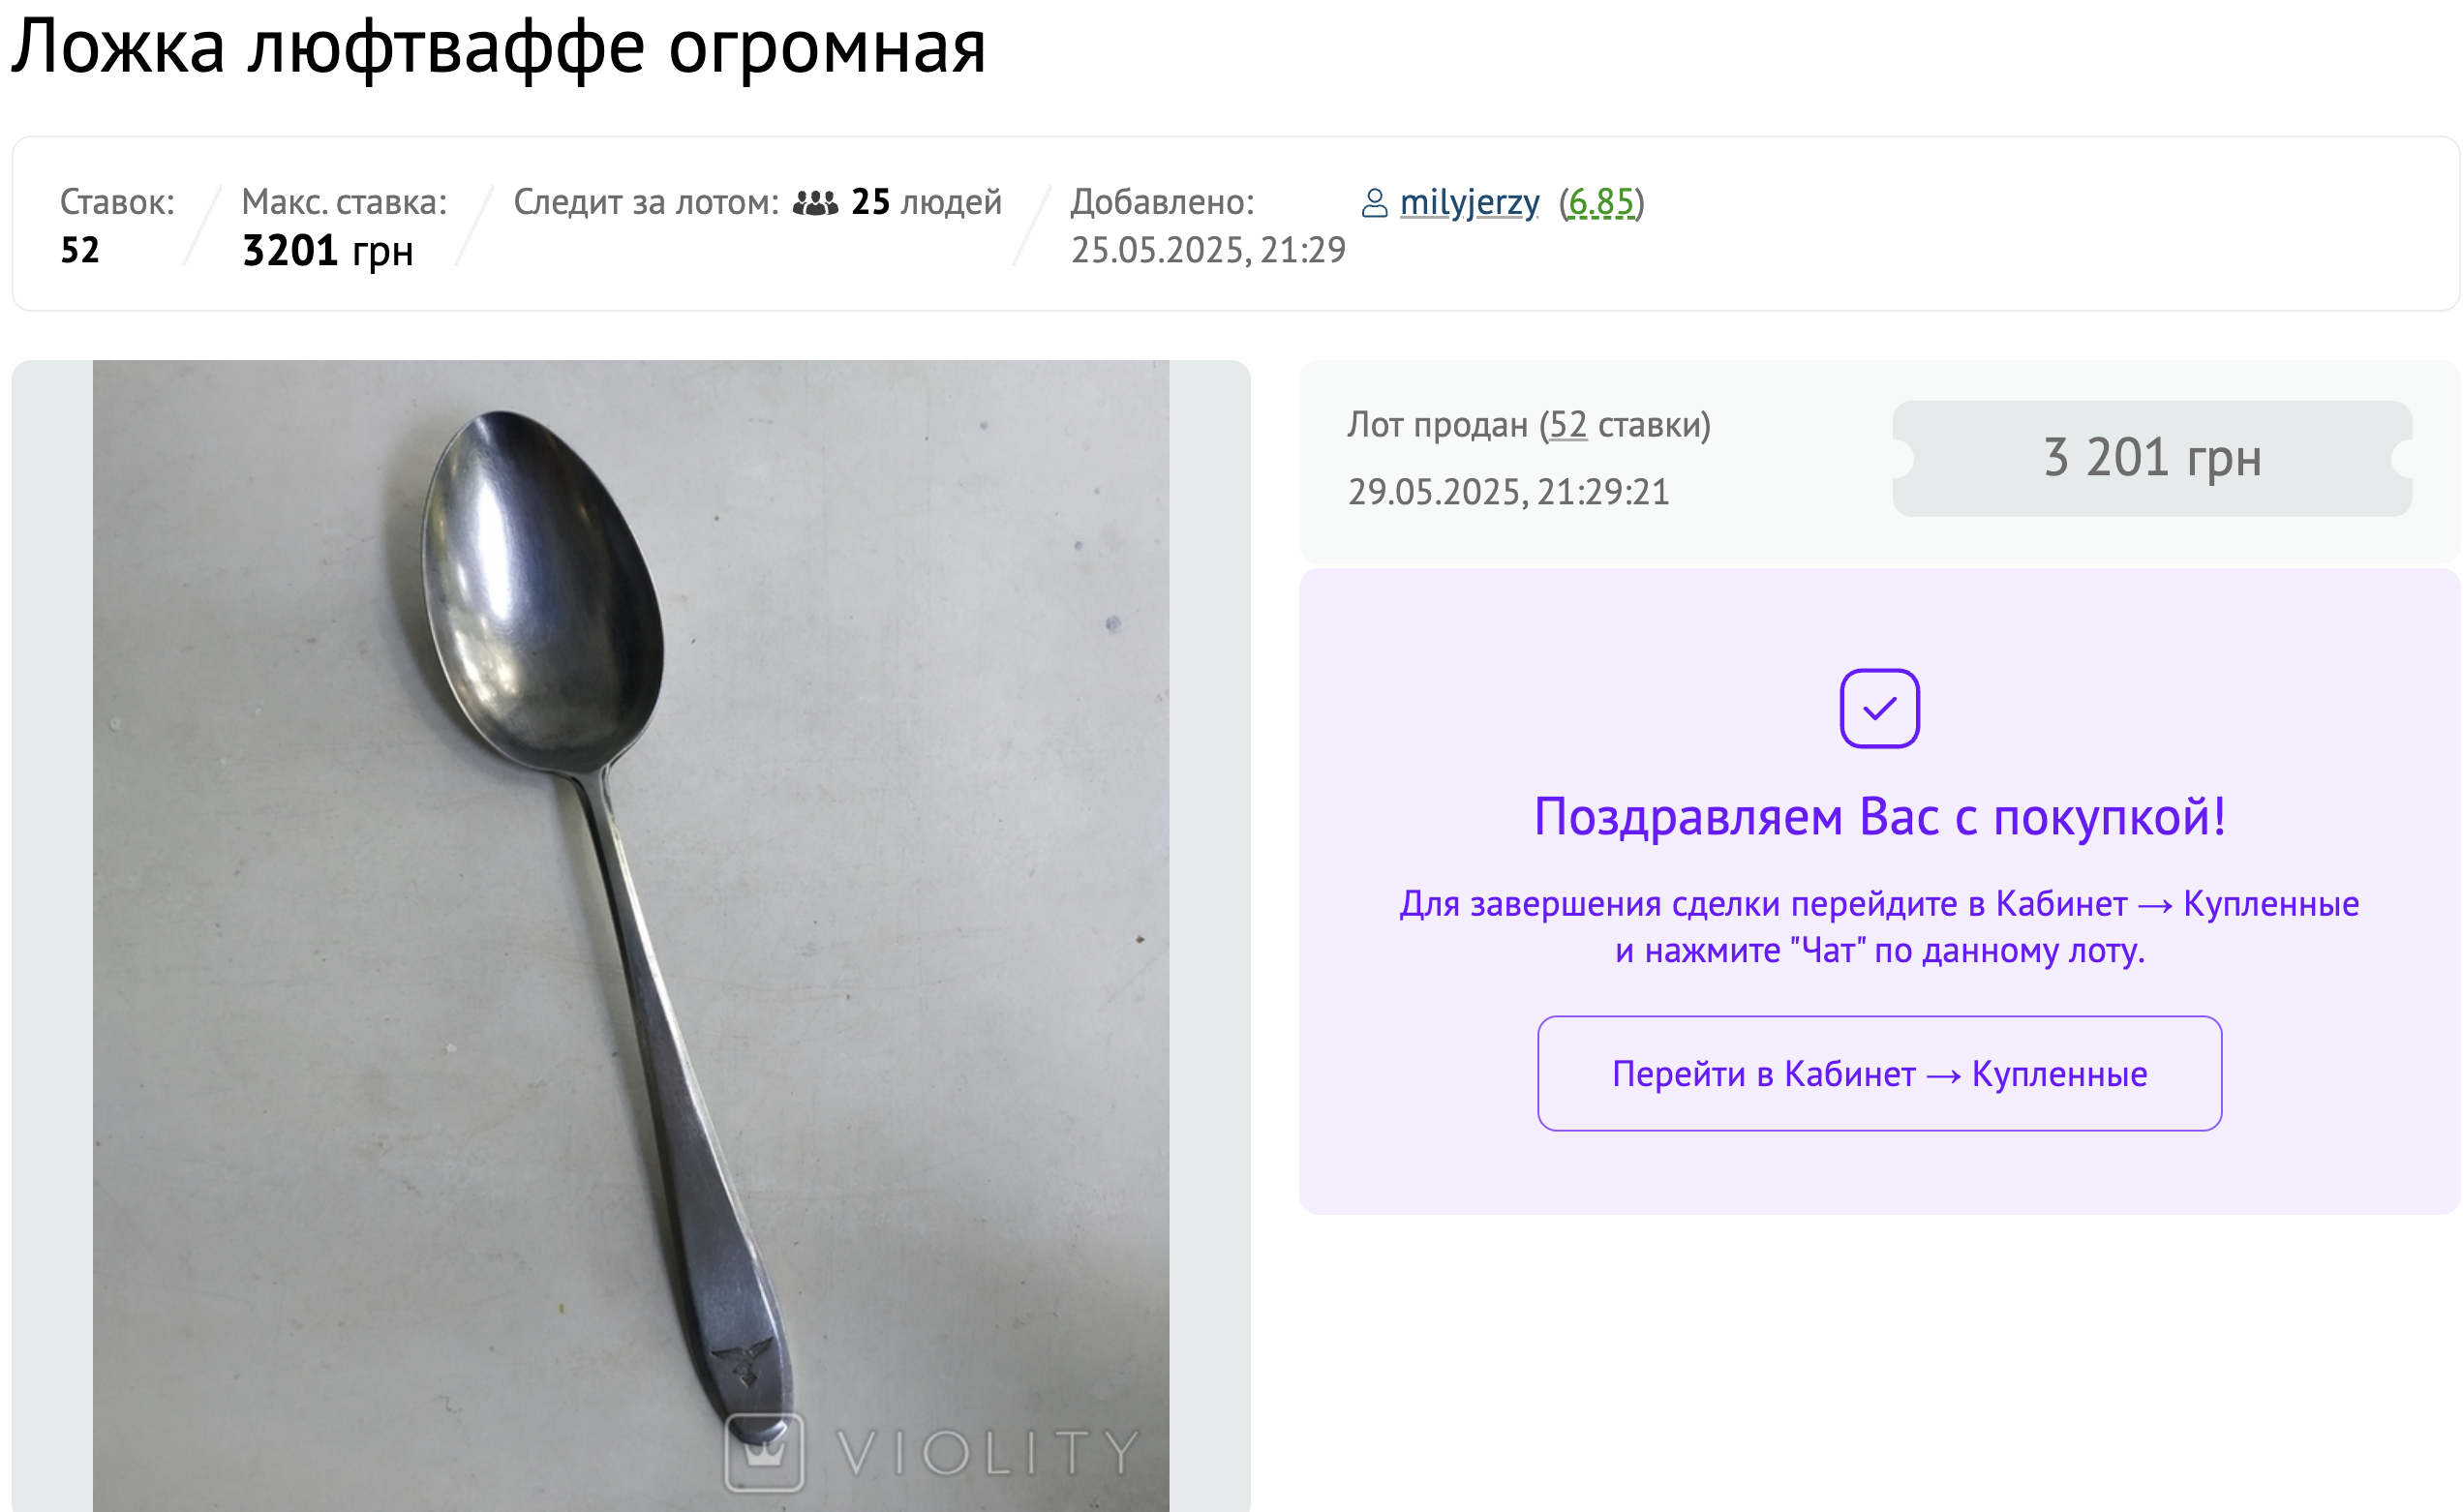Click the people group icon near 25 людей

click(x=815, y=203)
